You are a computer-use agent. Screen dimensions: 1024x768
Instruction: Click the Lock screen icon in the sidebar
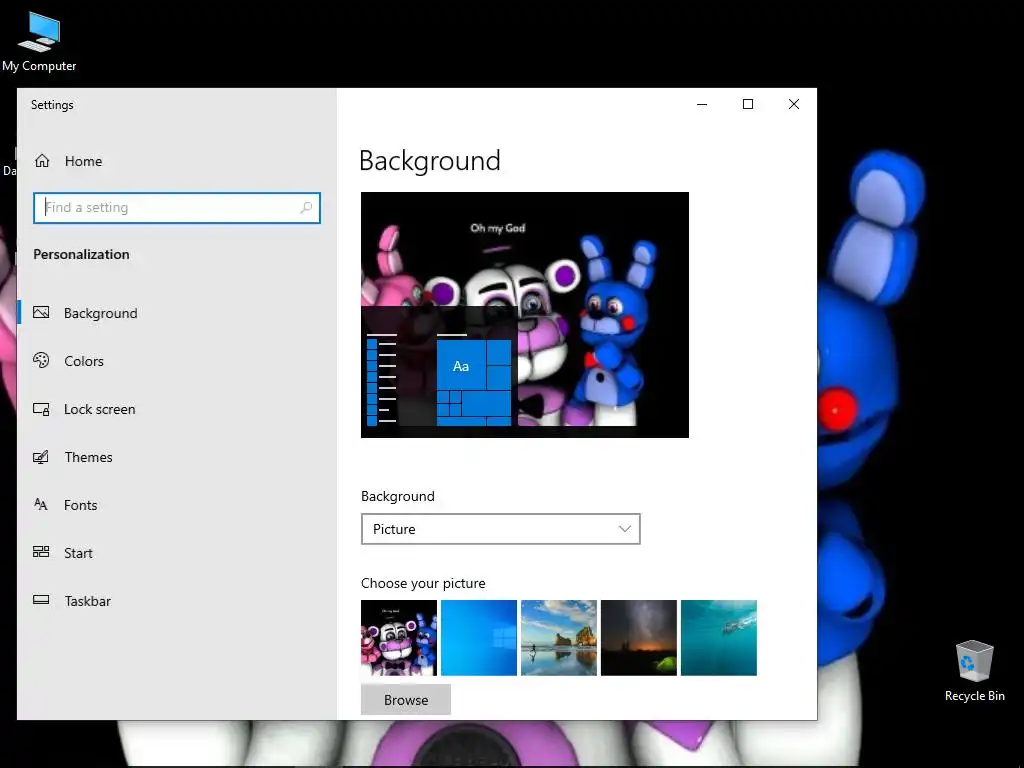[41, 409]
